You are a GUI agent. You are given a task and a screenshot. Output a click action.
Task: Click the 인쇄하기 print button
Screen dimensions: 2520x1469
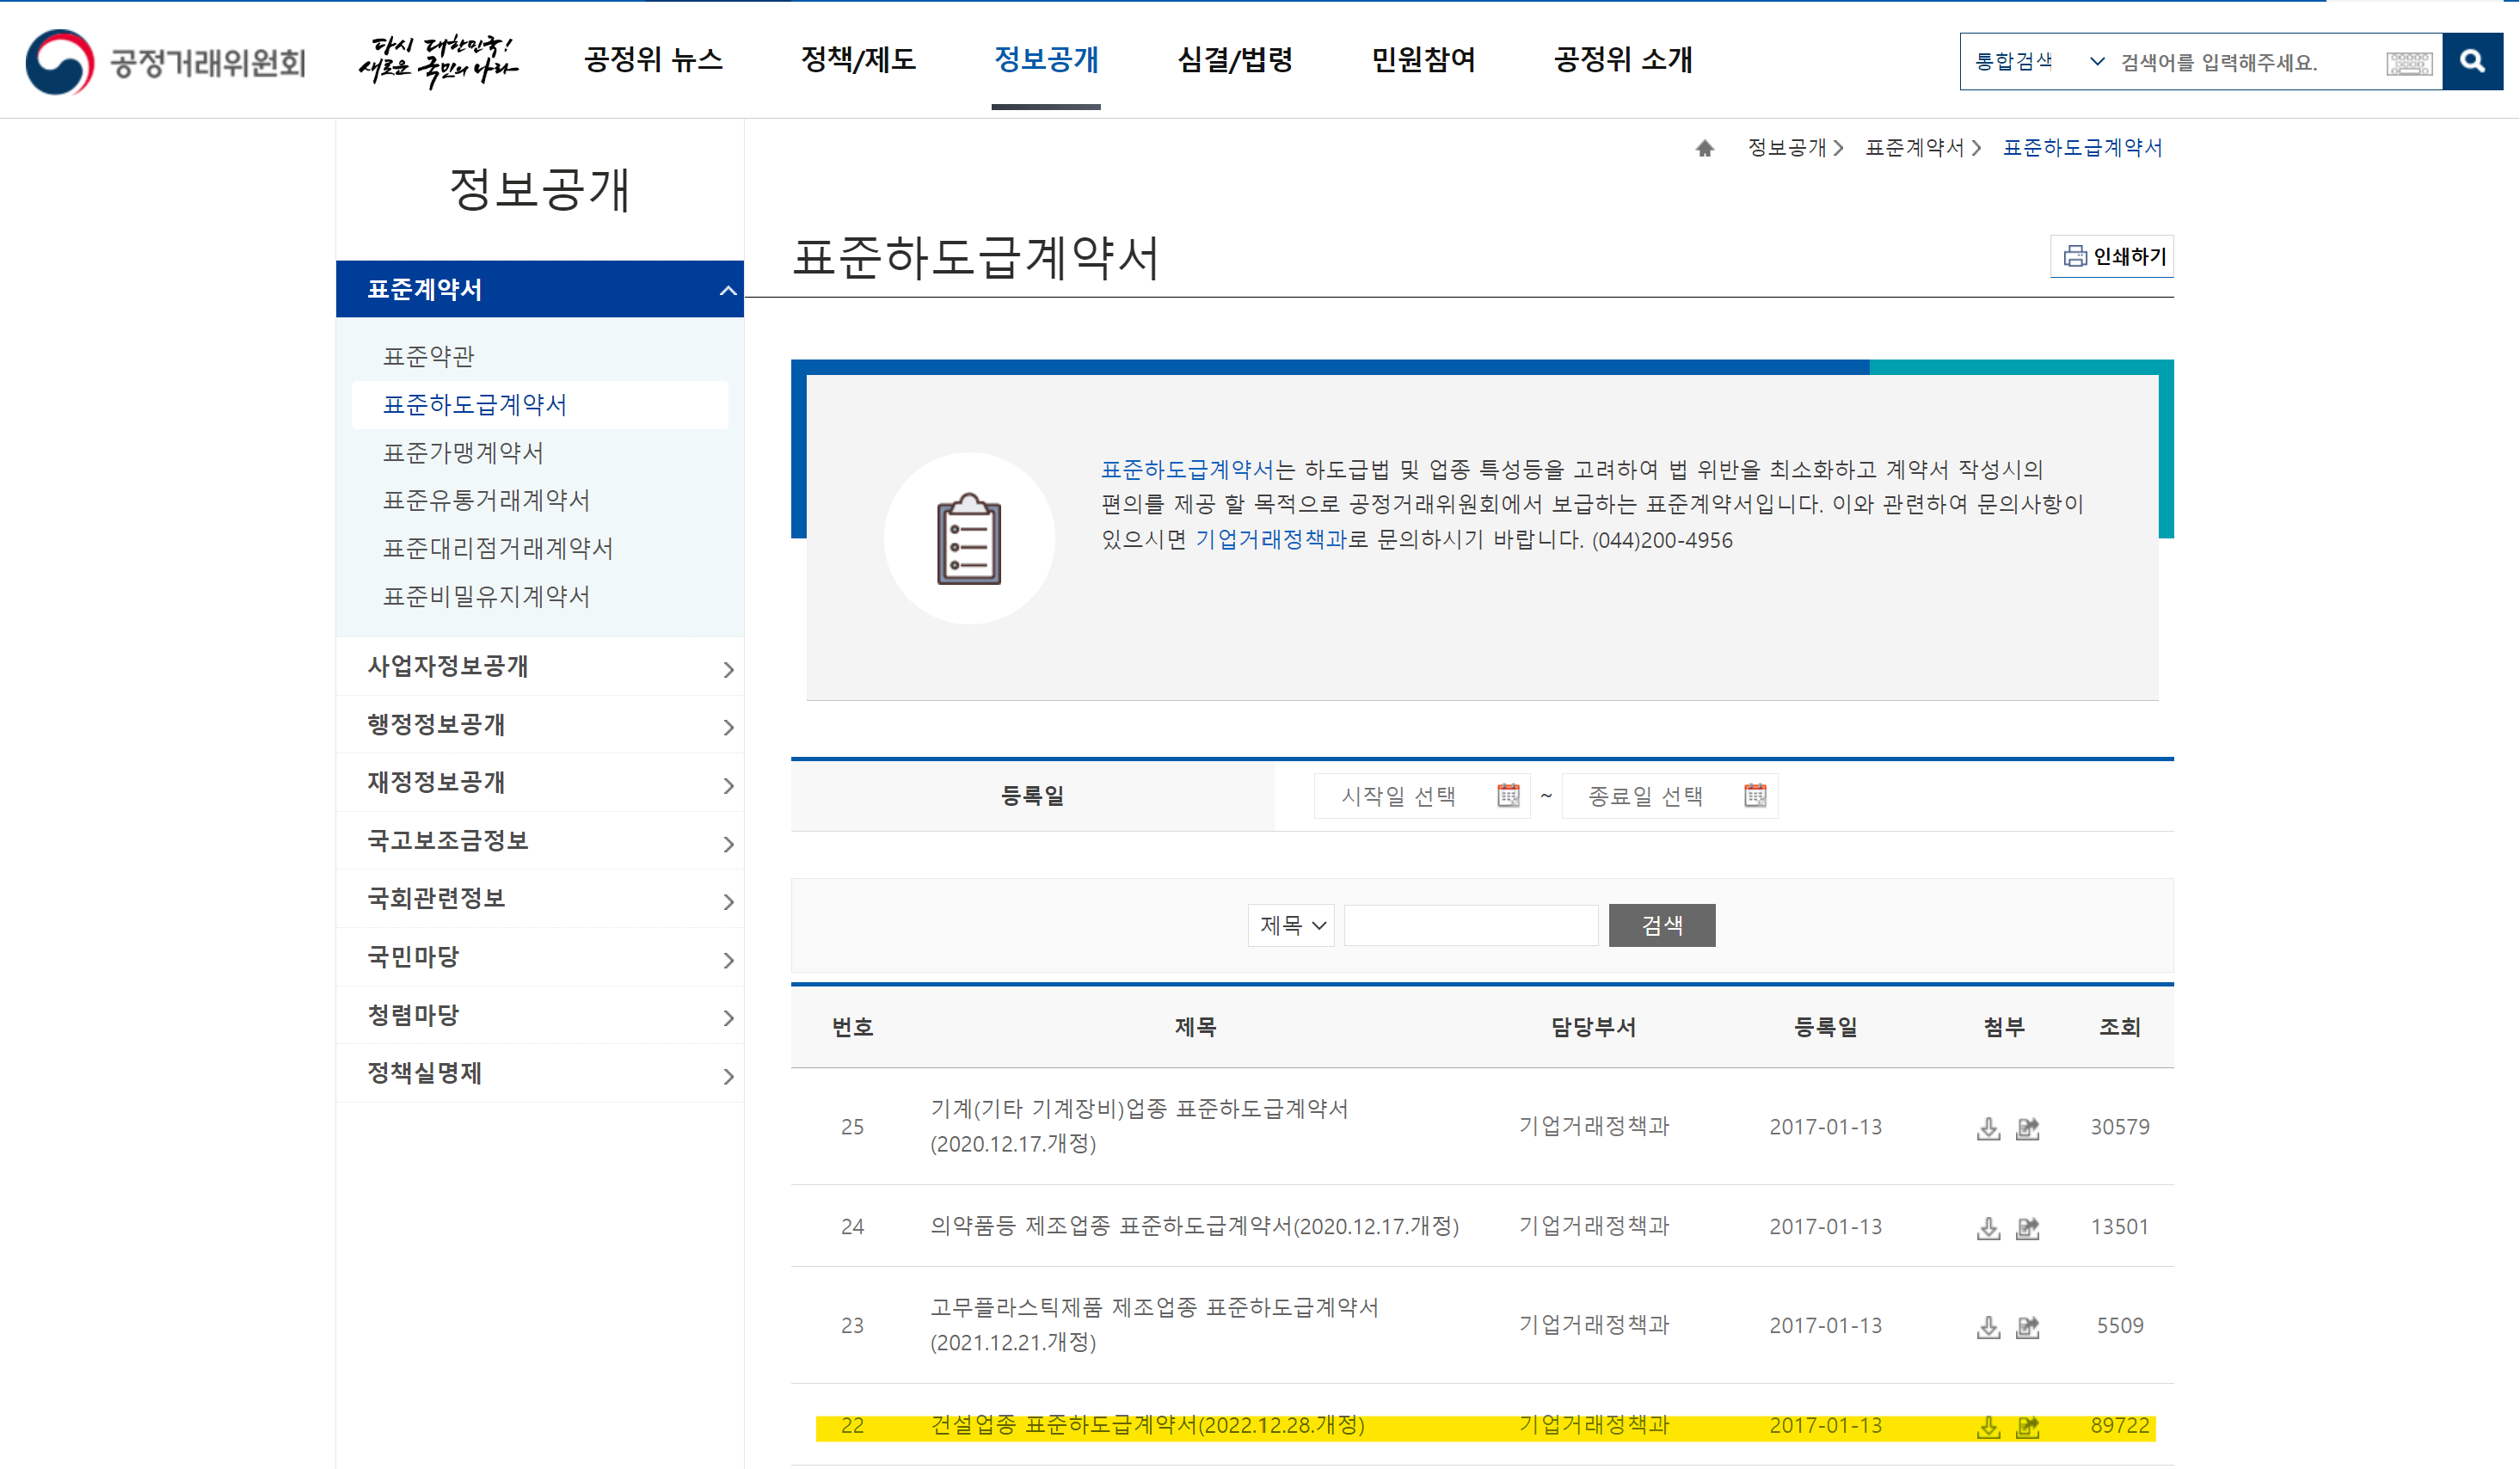[x=2112, y=256]
